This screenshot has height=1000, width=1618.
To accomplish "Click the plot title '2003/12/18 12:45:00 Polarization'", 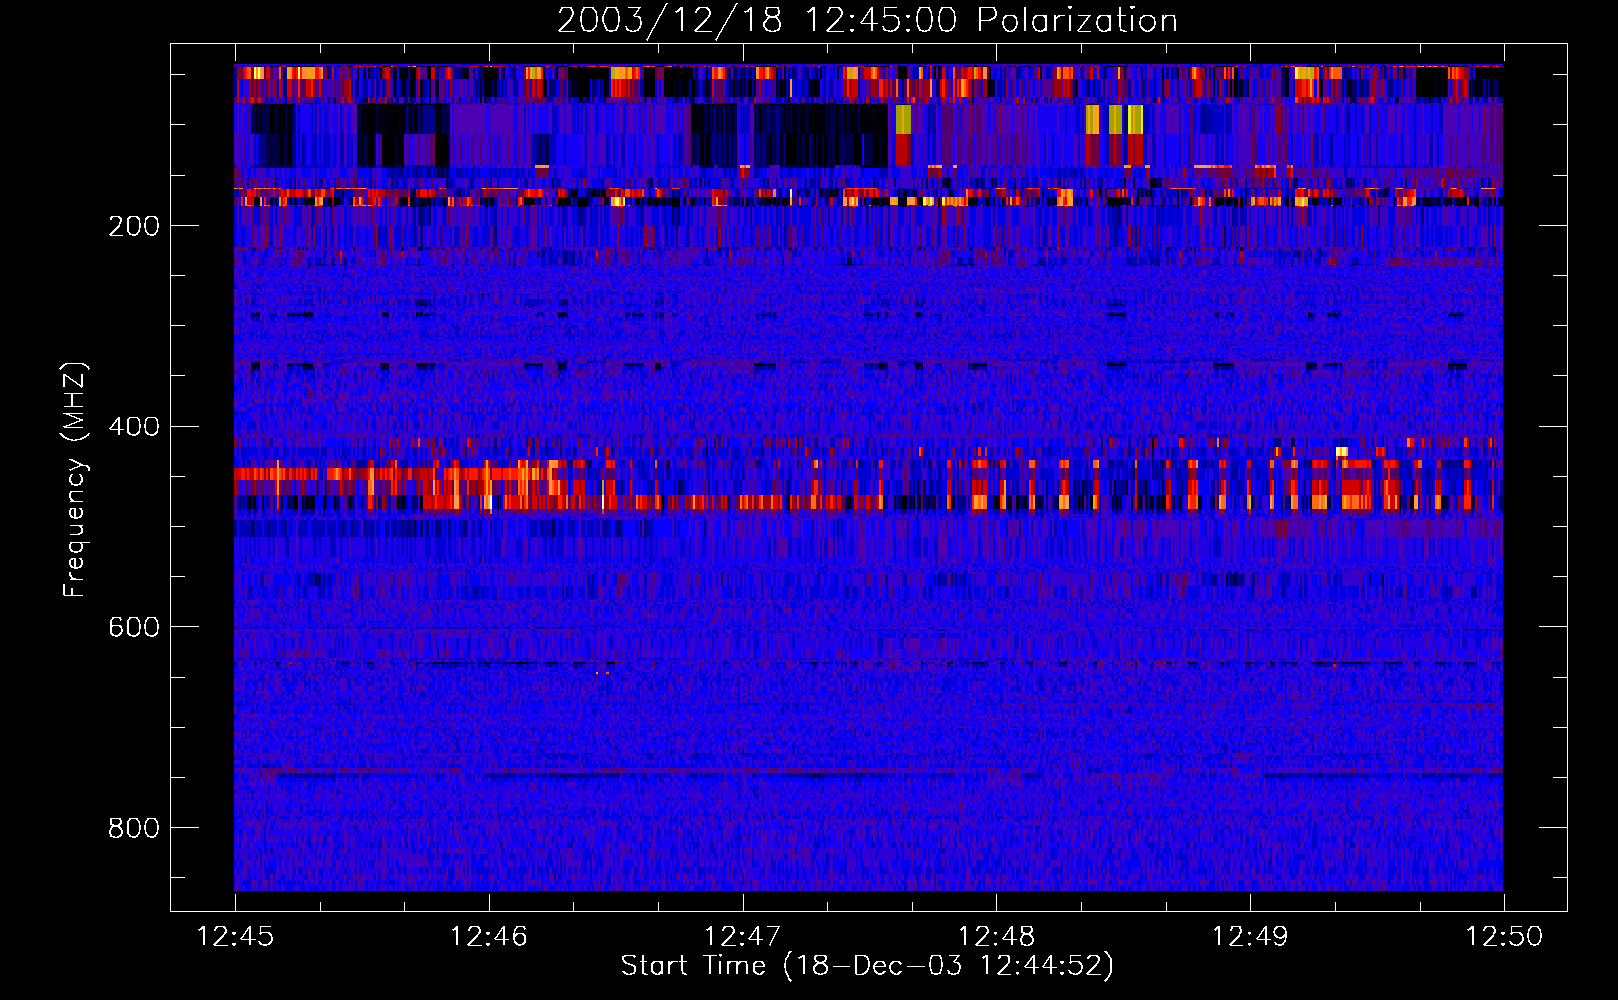I will (867, 21).
